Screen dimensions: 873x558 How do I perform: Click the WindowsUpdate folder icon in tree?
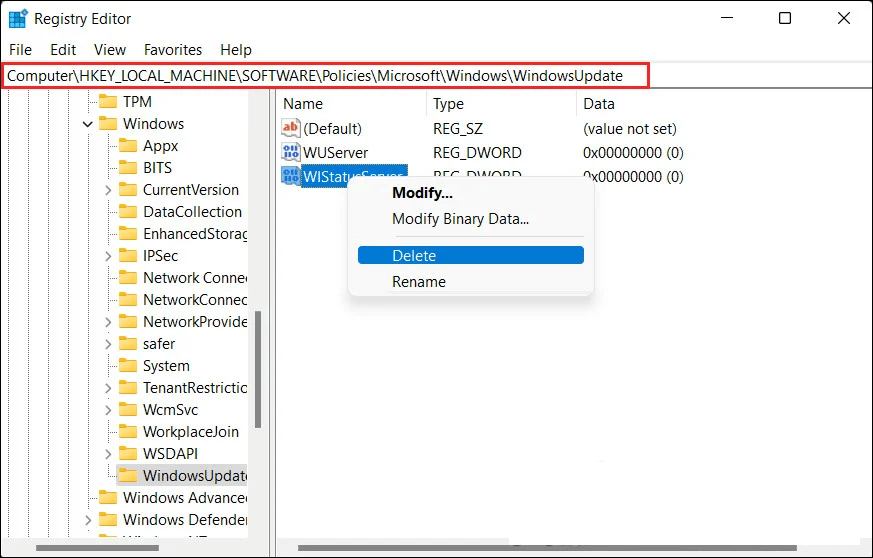128,476
